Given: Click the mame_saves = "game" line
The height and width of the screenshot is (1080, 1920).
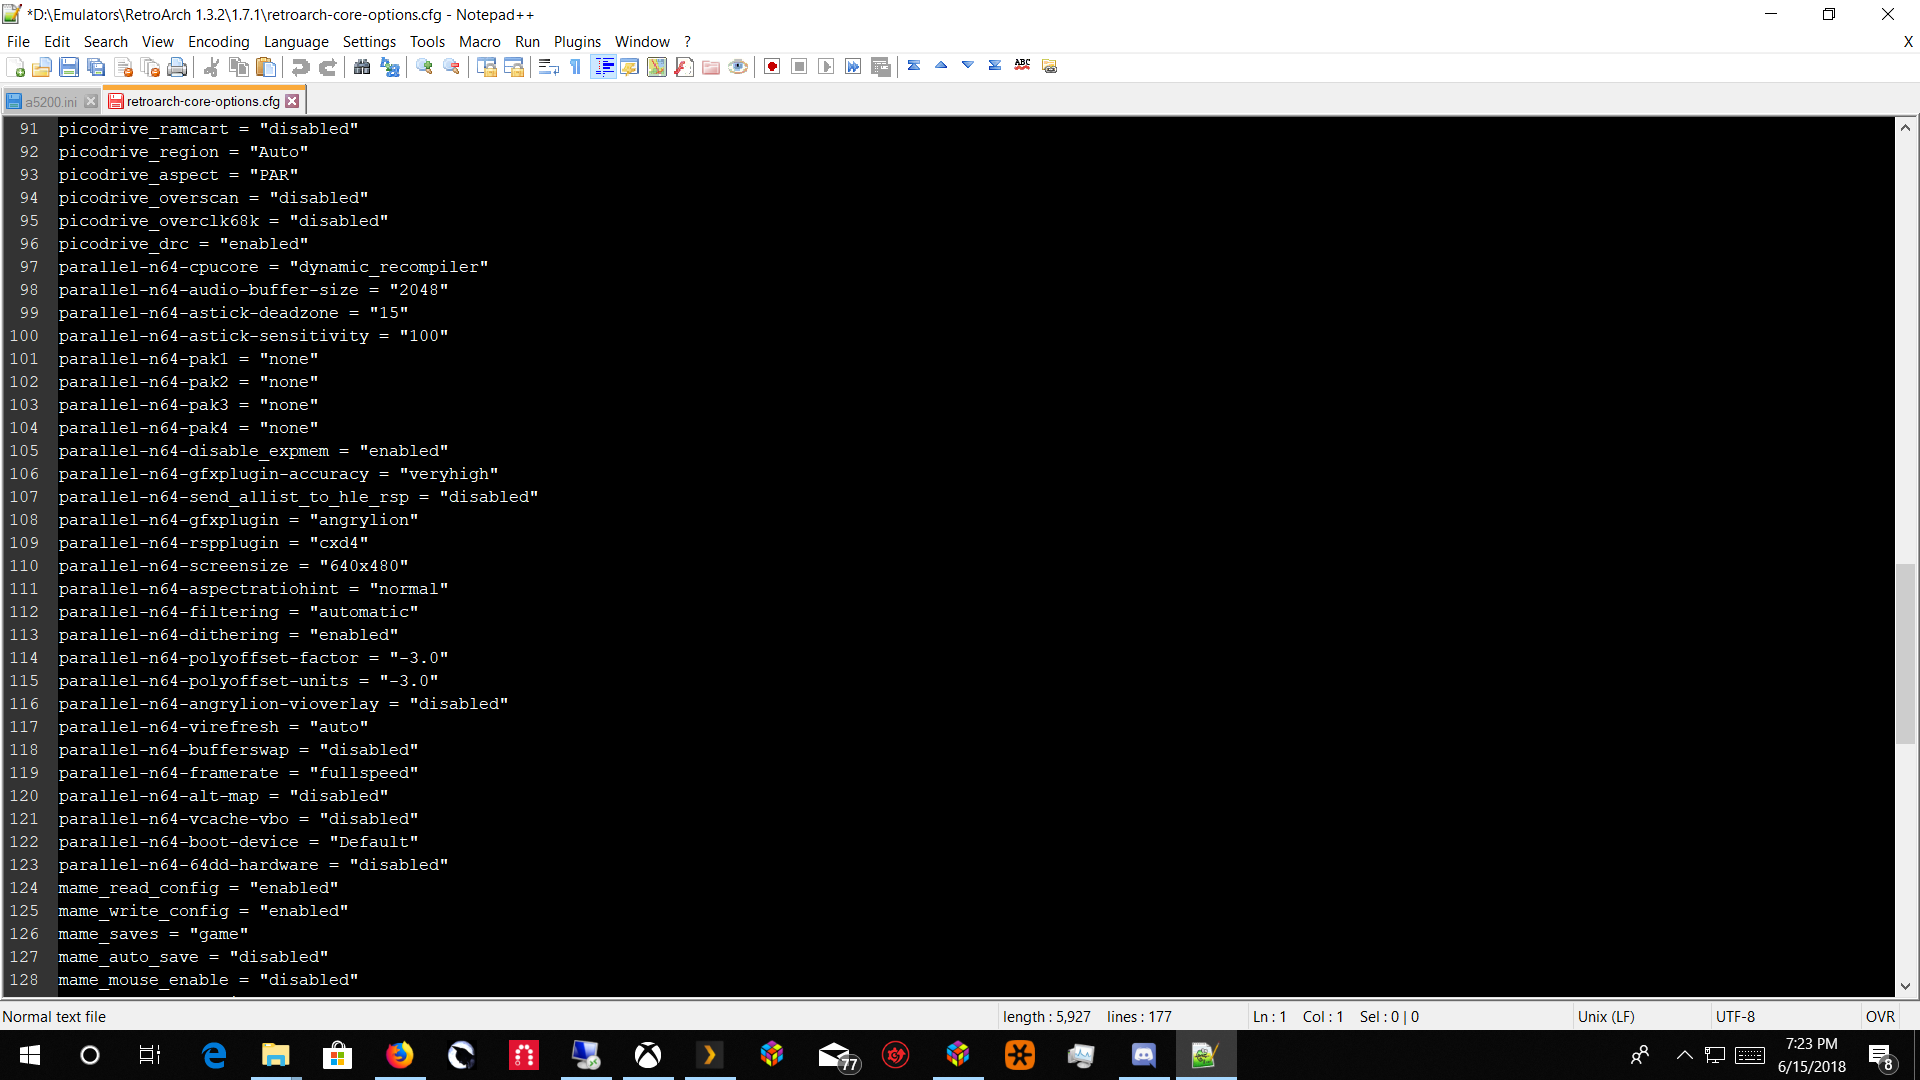Looking at the screenshot, I should (x=153, y=934).
